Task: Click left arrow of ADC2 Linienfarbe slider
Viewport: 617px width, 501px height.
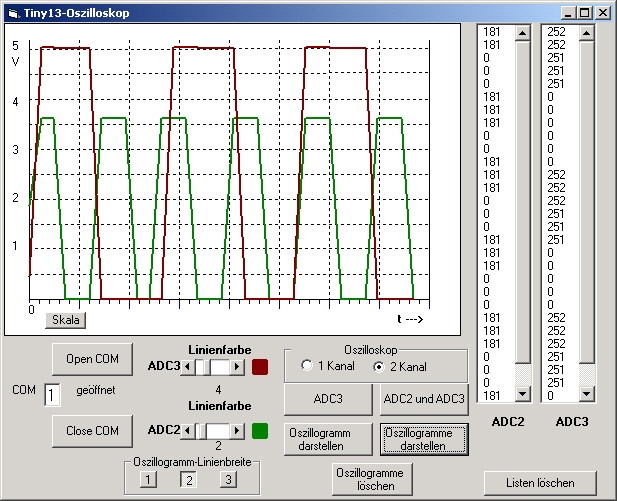Action: (184, 431)
